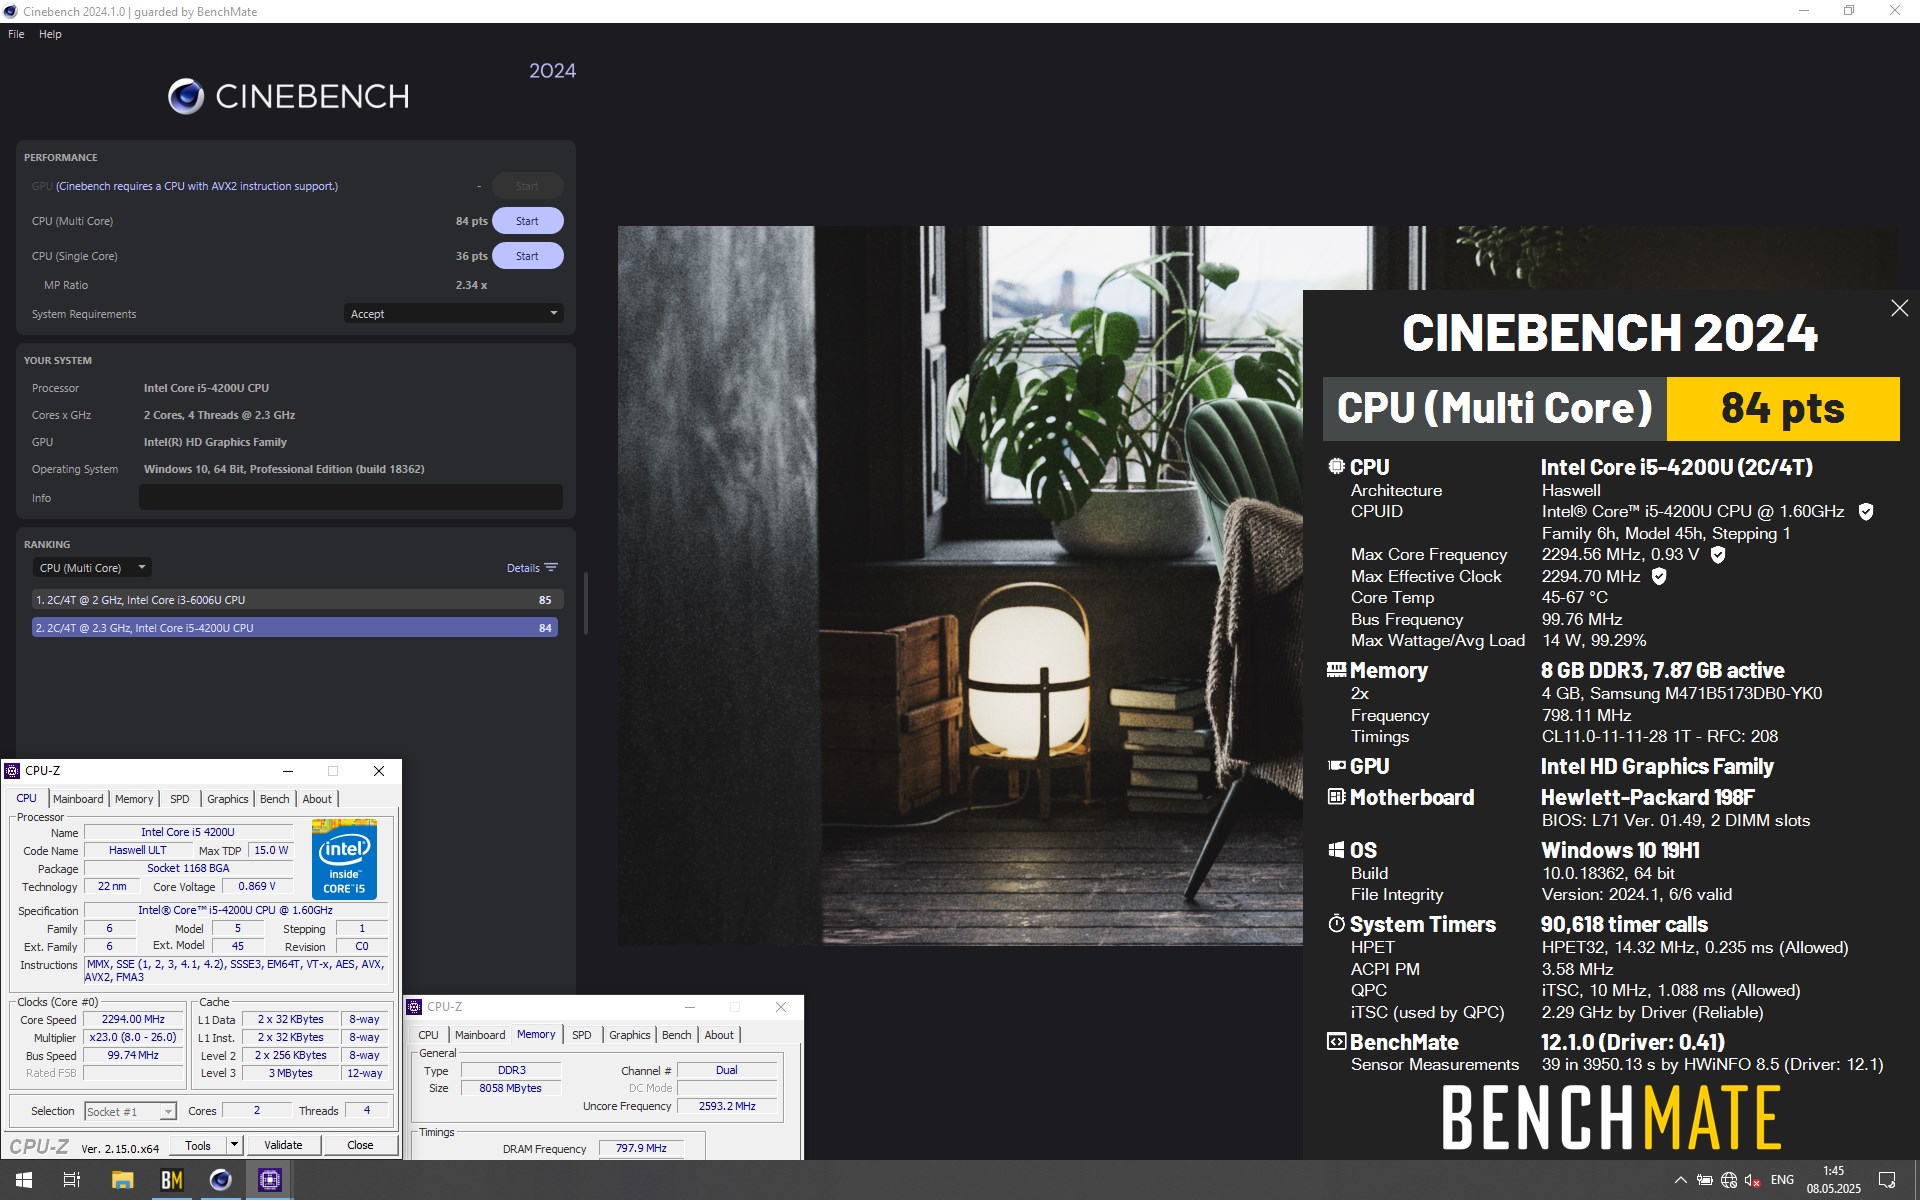Start the CPU Multi Core benchmark
Screen dimensions: 1920x1200
click(527, 221)
